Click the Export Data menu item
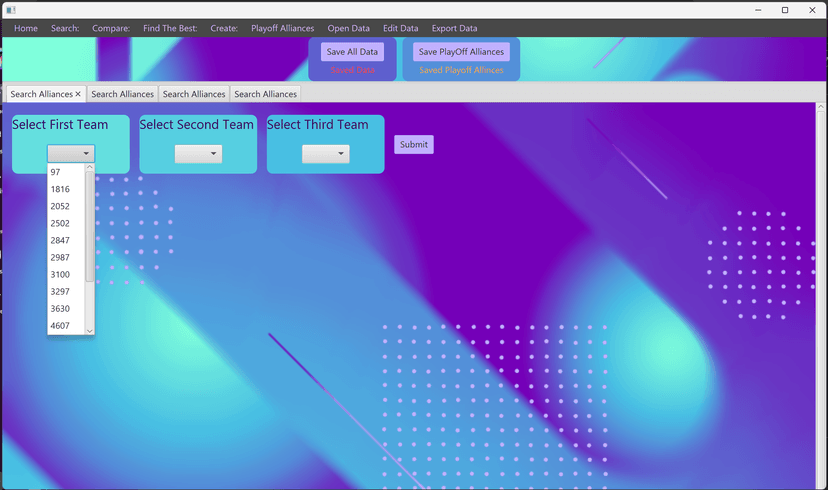828x490 pixels. pyautogui.click(x=454, y=28)
